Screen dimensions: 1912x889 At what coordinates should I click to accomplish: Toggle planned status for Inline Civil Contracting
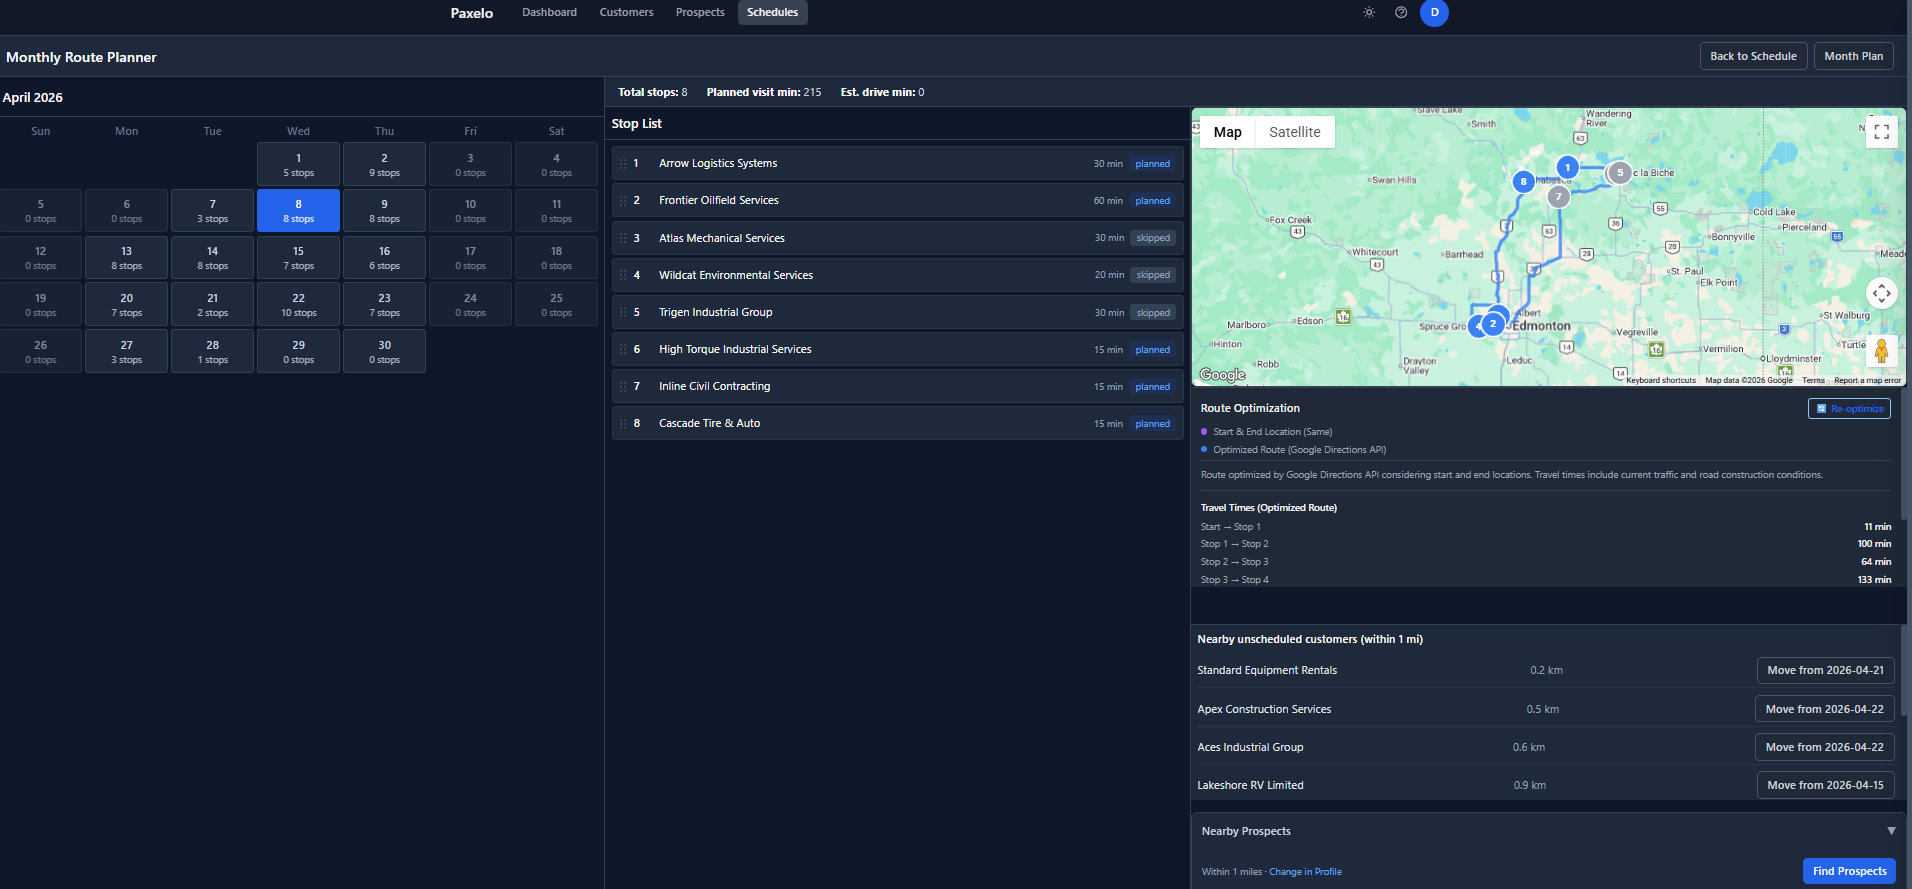point(1152,387)
